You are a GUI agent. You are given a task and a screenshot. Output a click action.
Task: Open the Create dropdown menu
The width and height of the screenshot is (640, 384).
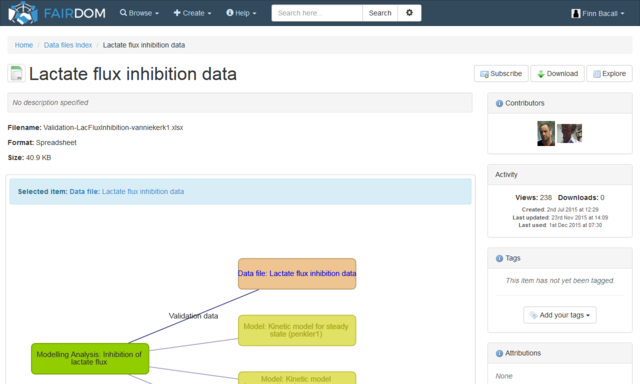click(192, 13)
